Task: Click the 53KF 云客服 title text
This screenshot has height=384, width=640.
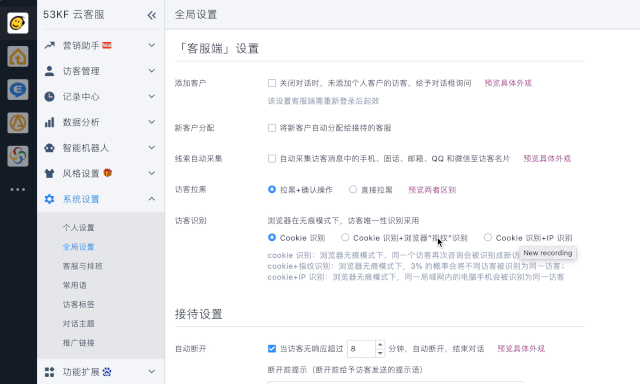Action: click(x=74, y=15)
